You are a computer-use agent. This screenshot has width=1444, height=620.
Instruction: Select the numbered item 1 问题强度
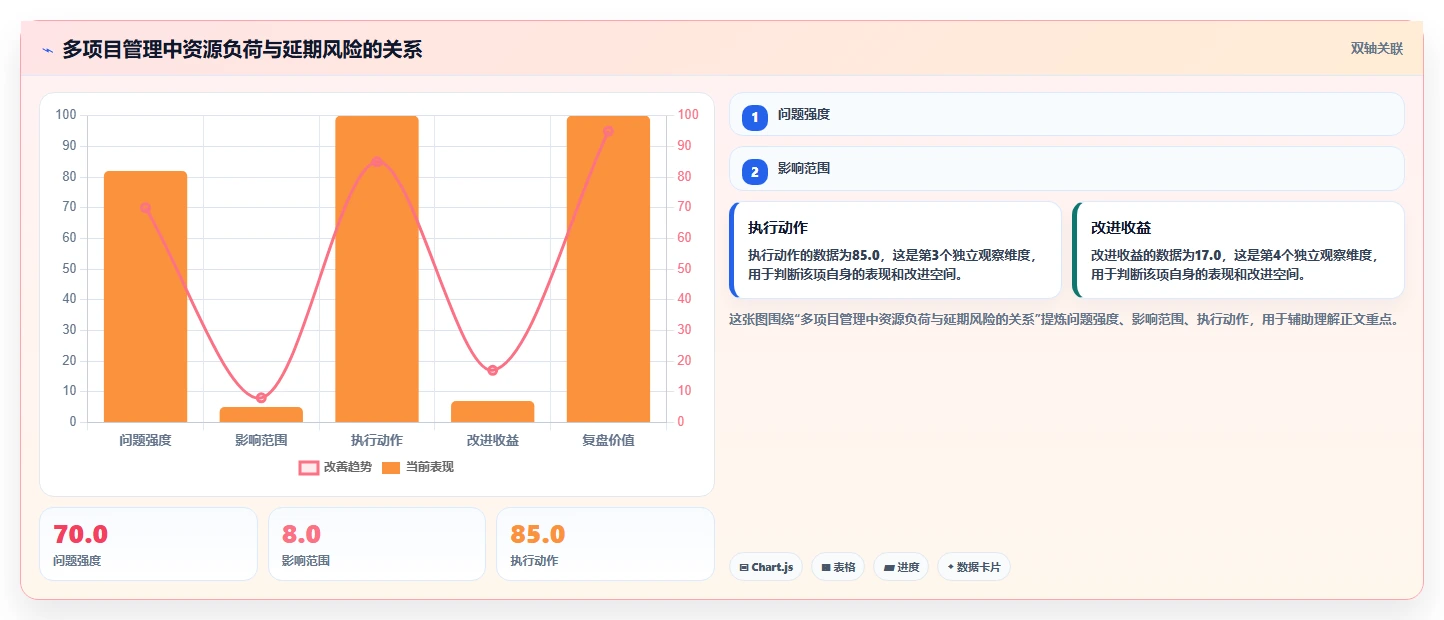pos(1066,114)
